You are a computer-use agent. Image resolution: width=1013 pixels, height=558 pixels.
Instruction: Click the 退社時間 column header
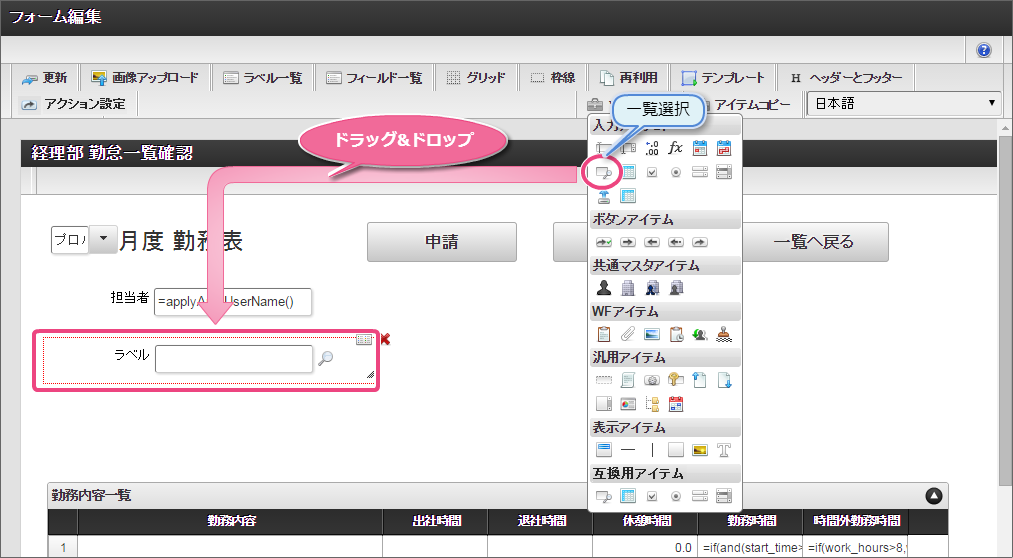pos(541,521)
